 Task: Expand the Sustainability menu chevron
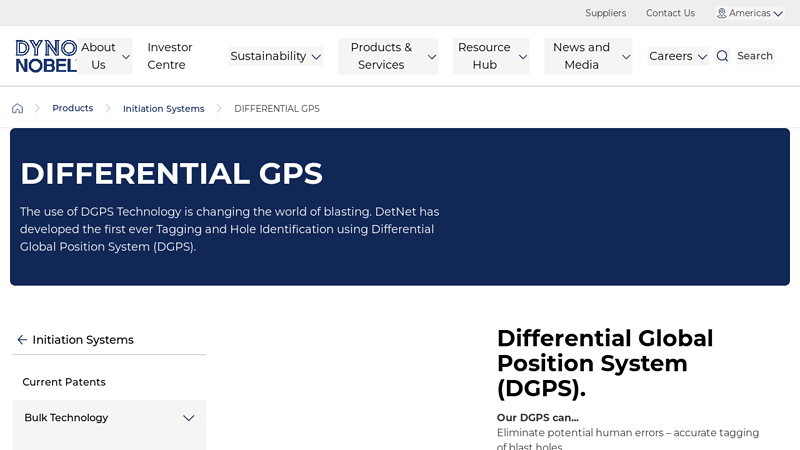316,57
